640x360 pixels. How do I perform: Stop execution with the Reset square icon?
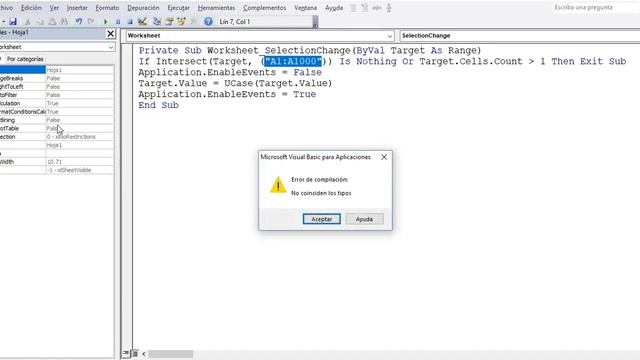130,22
